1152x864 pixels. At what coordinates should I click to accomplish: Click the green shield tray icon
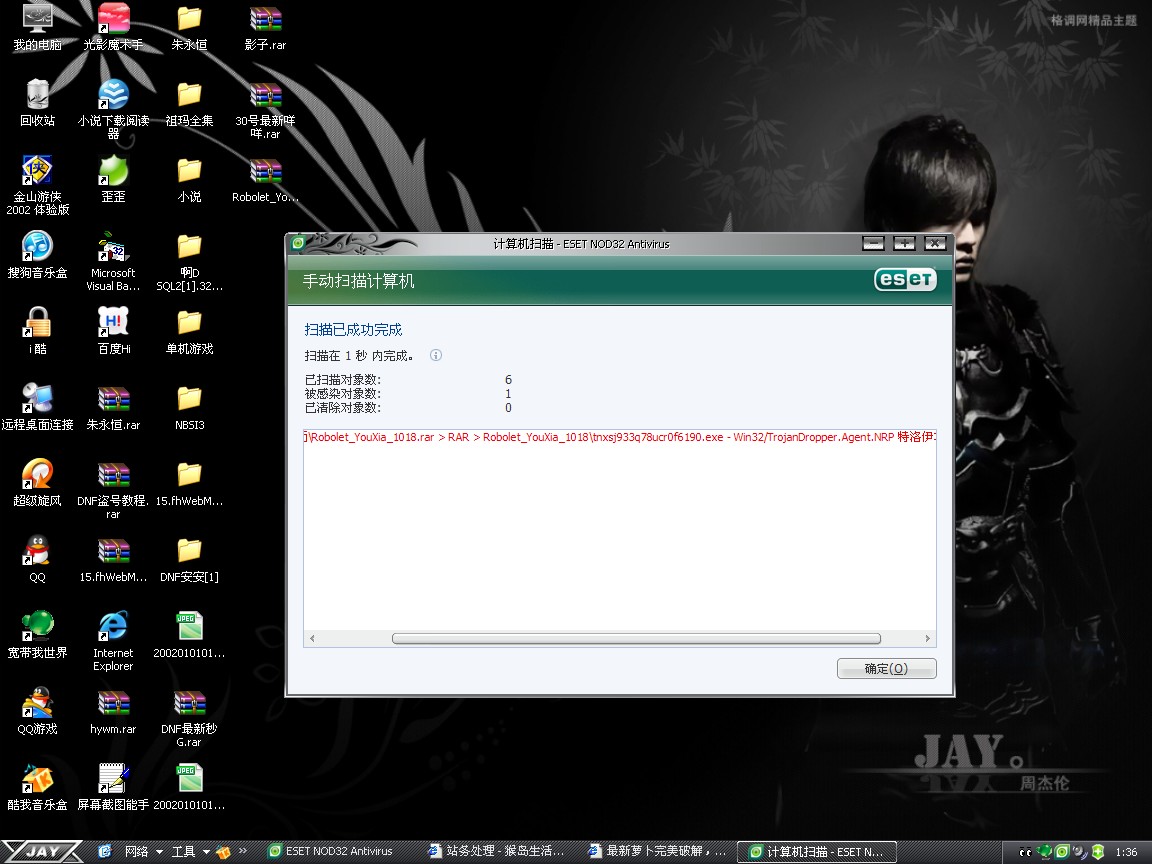(x=1098, y=852)
